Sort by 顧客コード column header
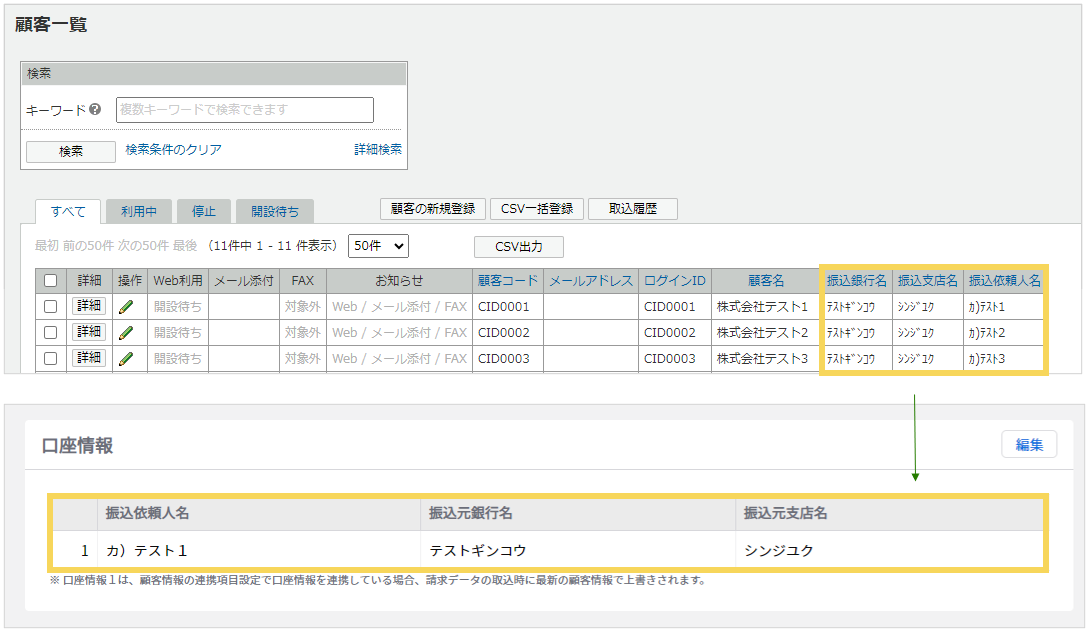Screen dimensions: 1089x631 (x=508, y=281)
